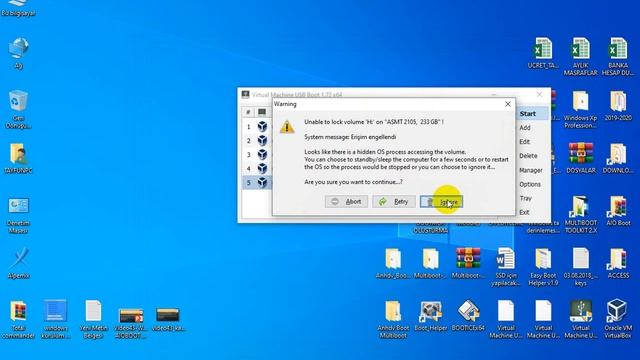Open the Multiboot- folder icon
The width and height of the screenshot is (640, 360).
(x=430, y=263)
